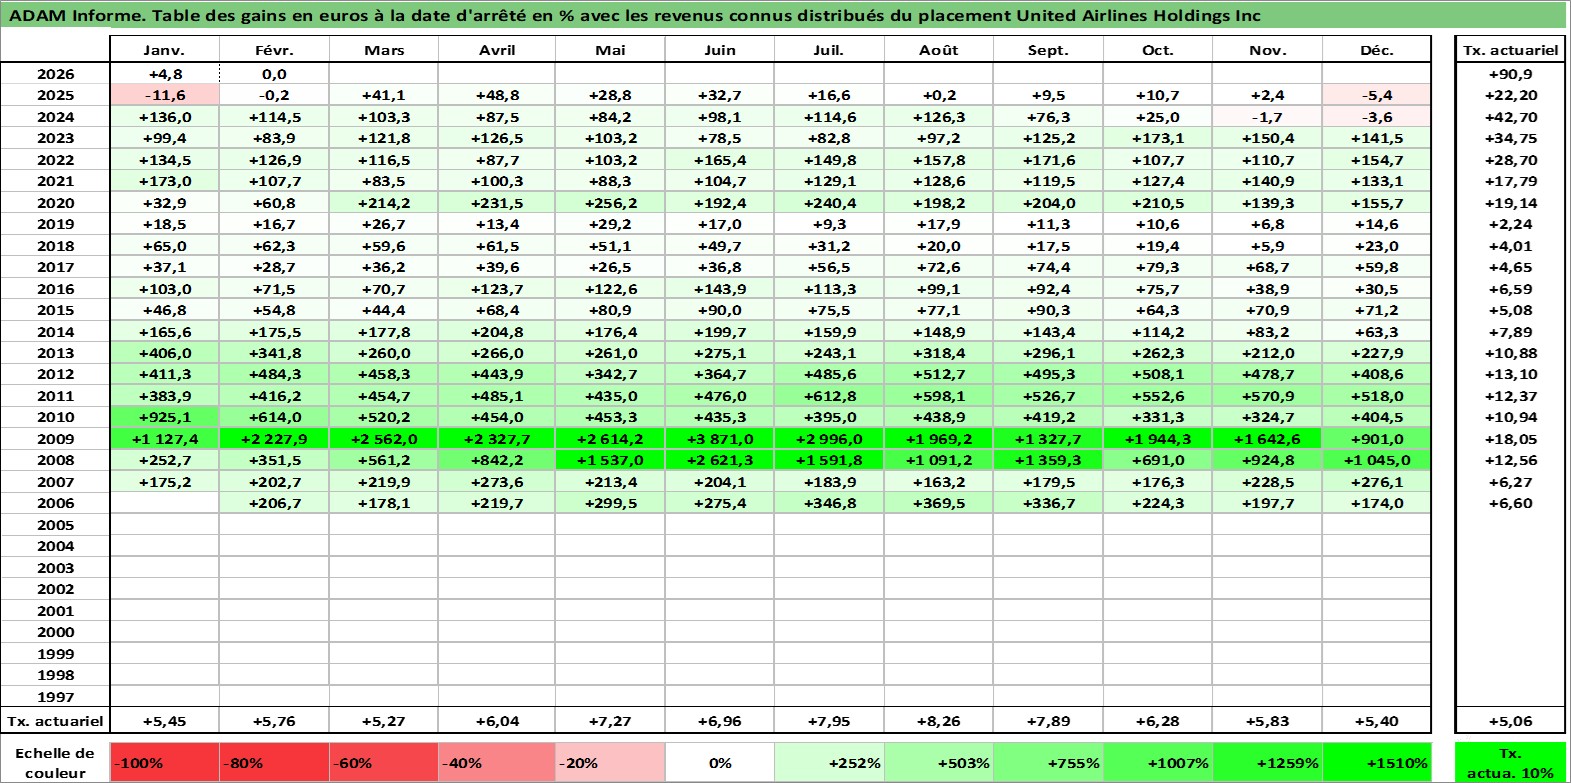Click the +7,95 actuarial rate under Juil.
The width and height of the screenshot is (1571, 783).
[828, 721]
